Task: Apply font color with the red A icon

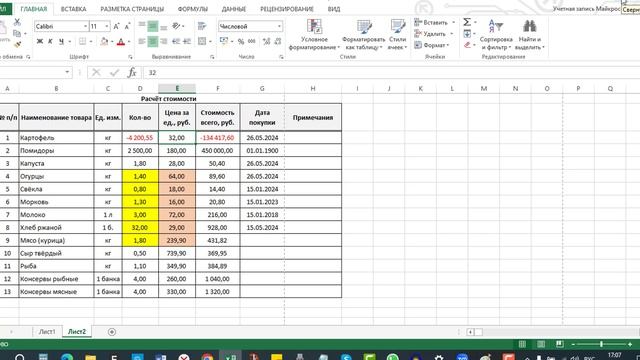Action: pos(121,41)
